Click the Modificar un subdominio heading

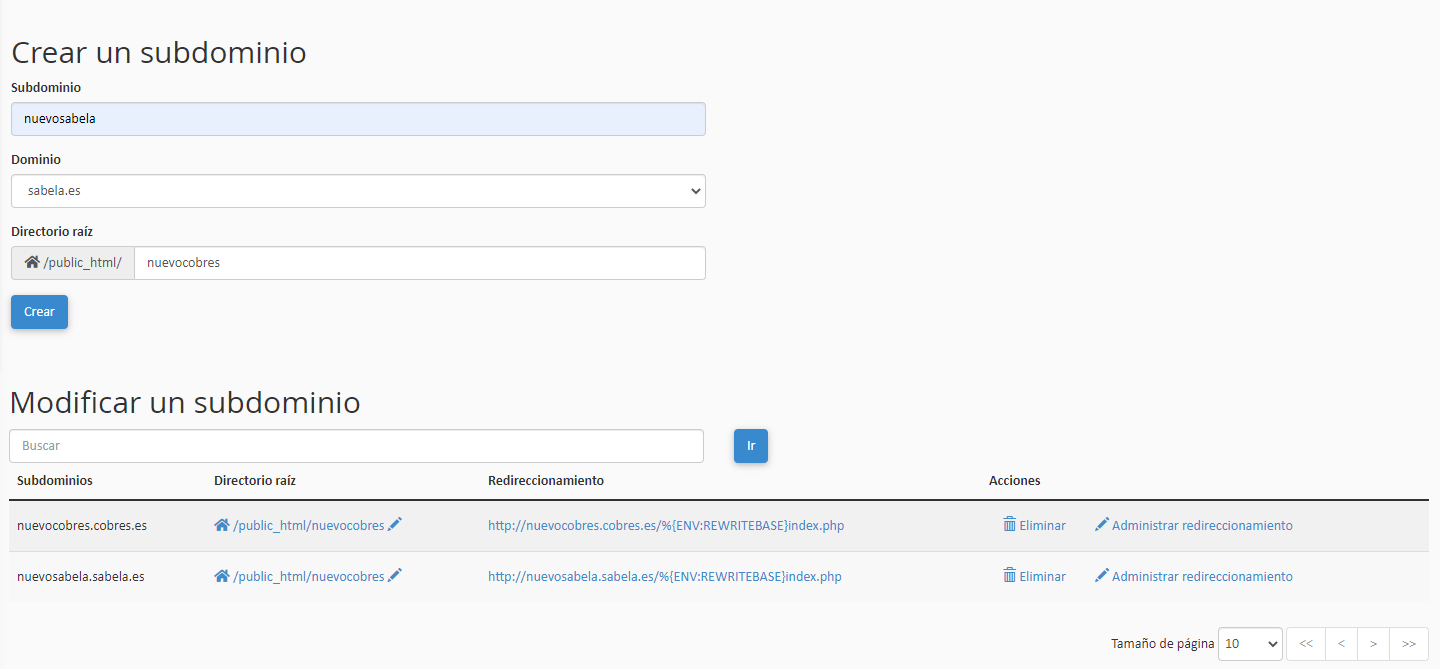coord(185,402)
